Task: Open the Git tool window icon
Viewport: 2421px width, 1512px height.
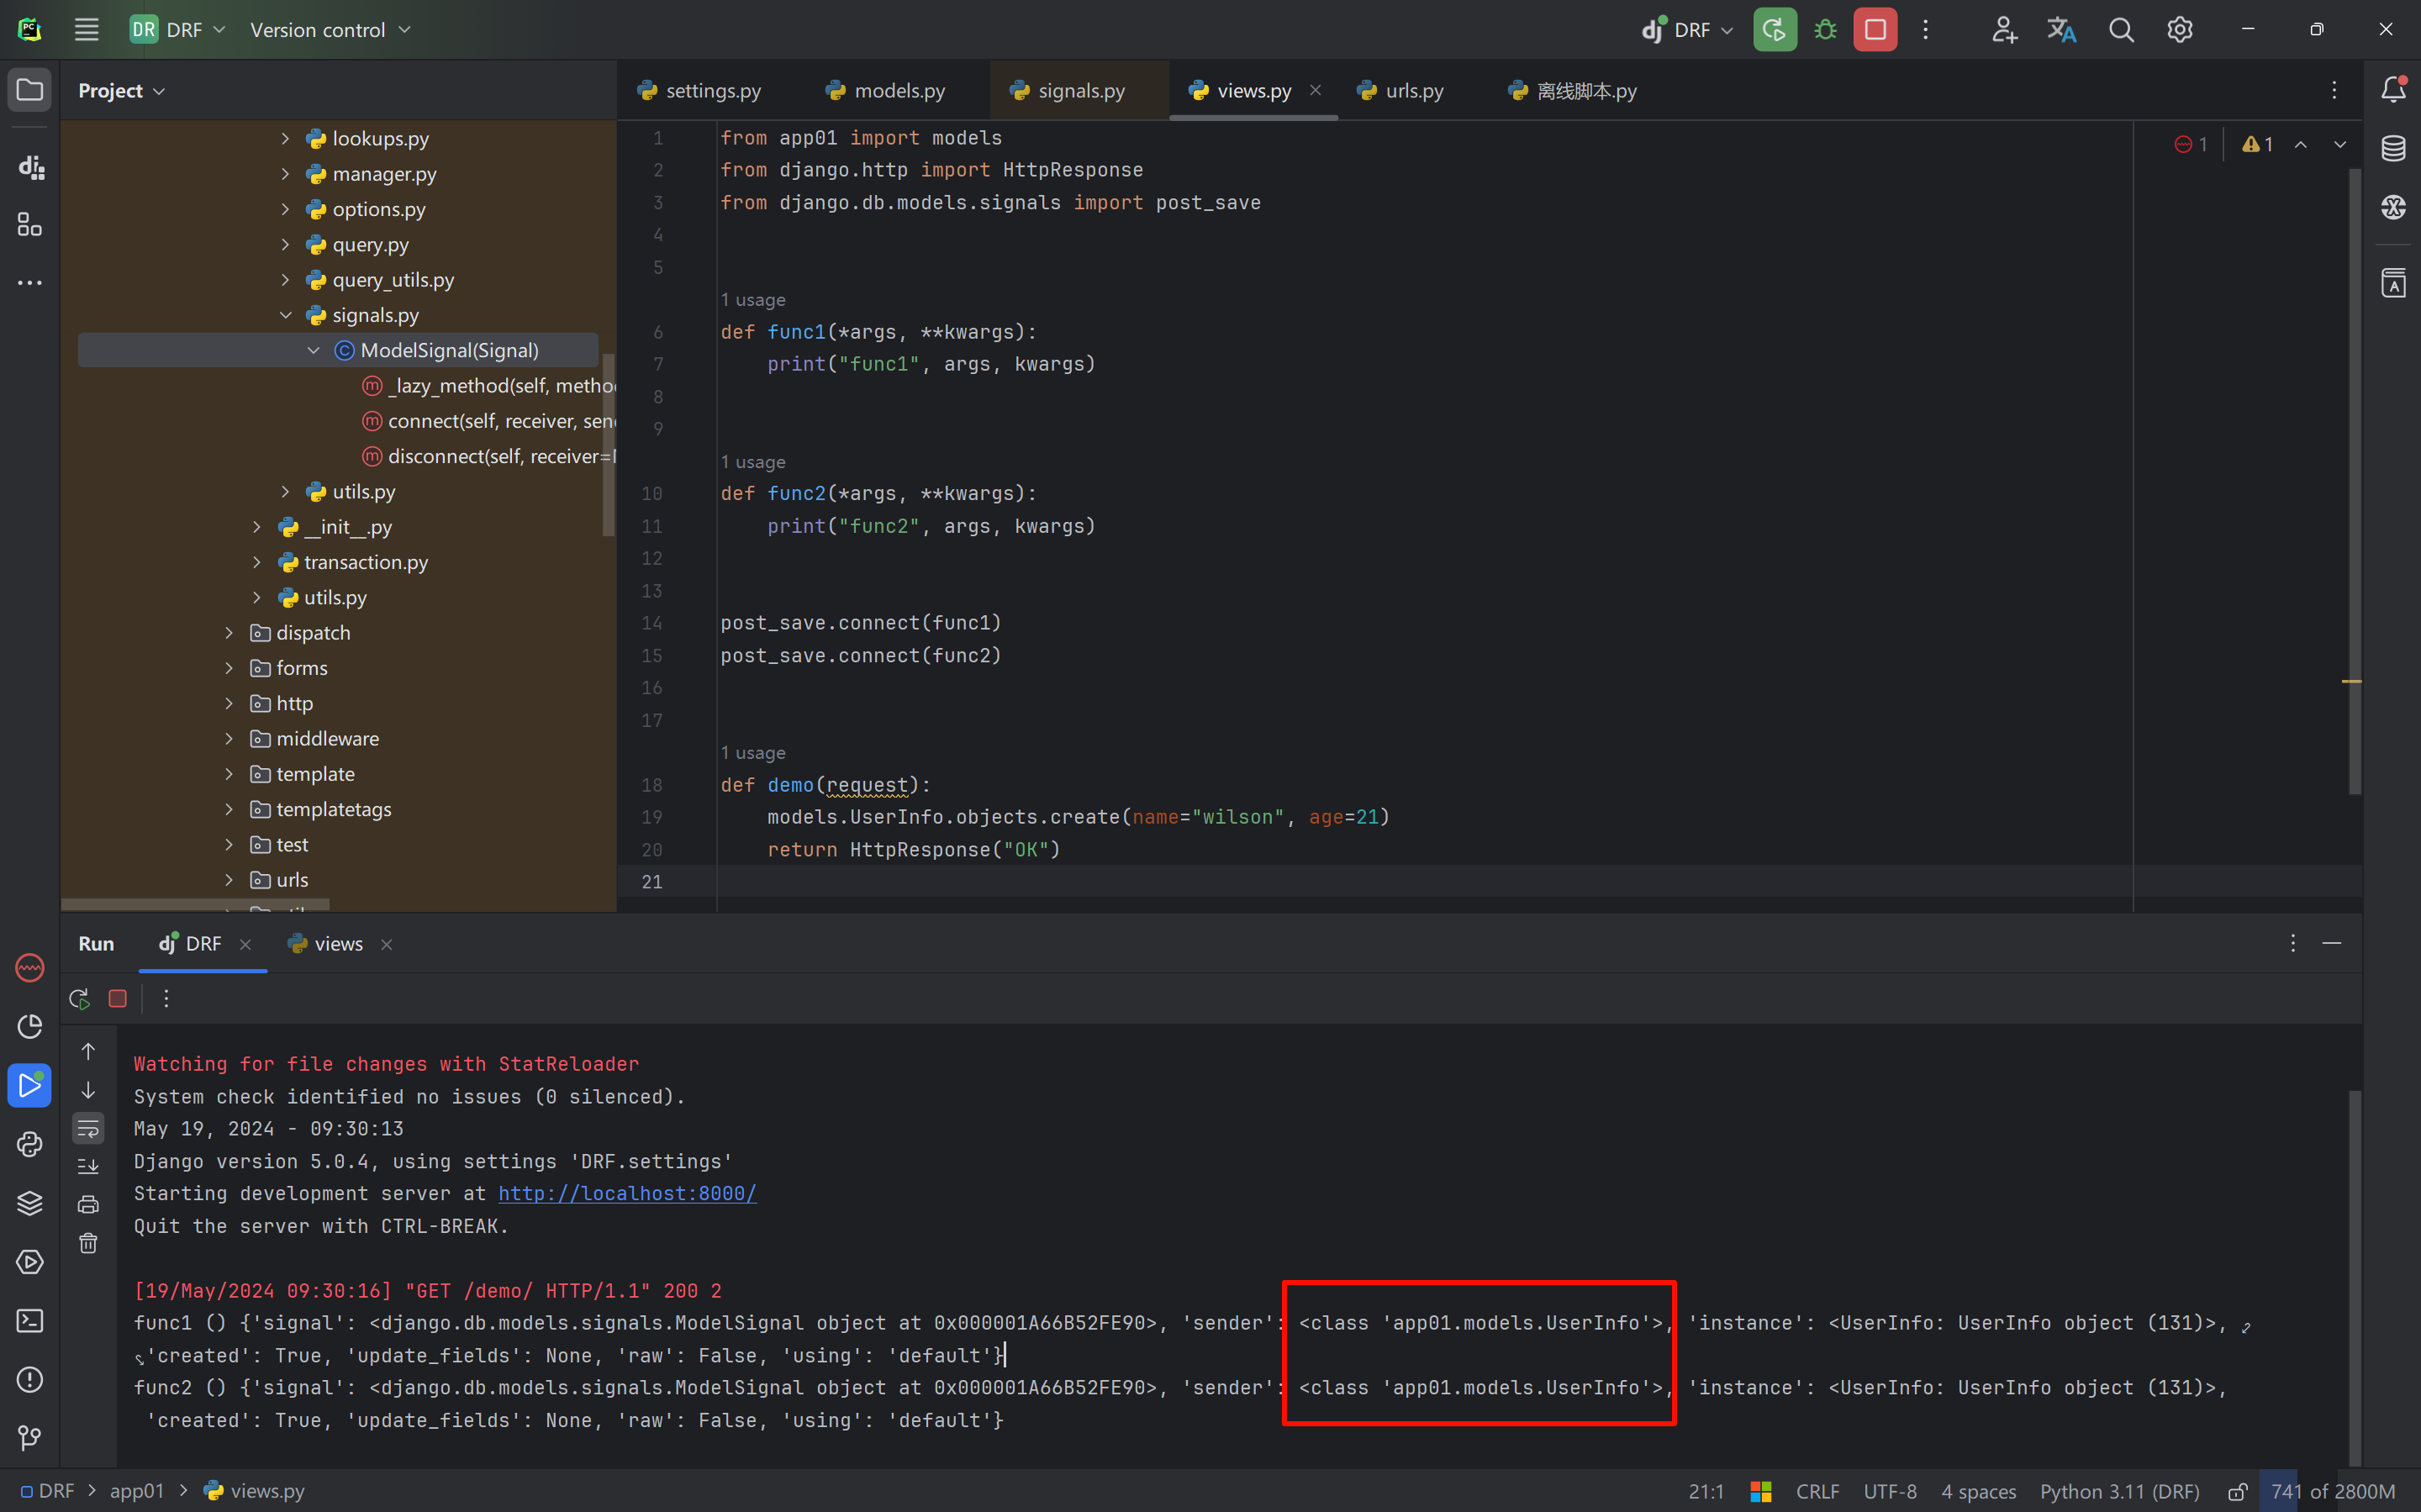Action: pos(30,1438)
